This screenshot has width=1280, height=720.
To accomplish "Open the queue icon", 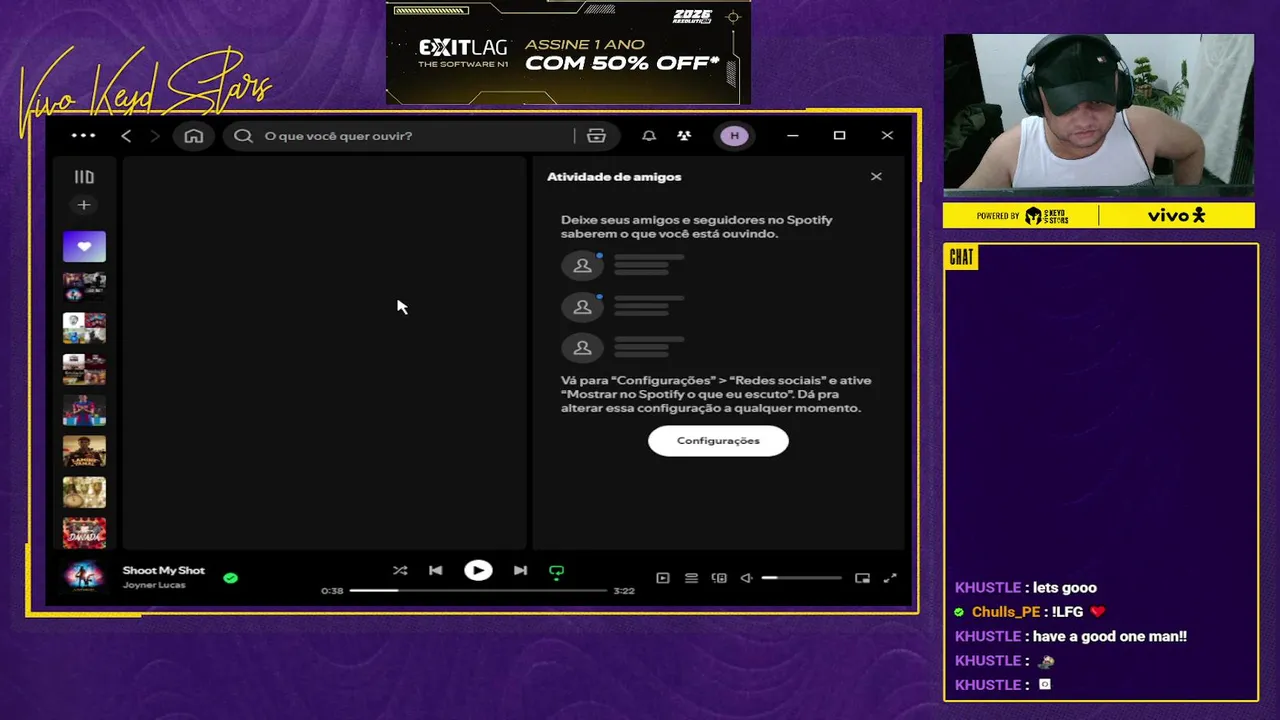I will (x=691, y=578).
